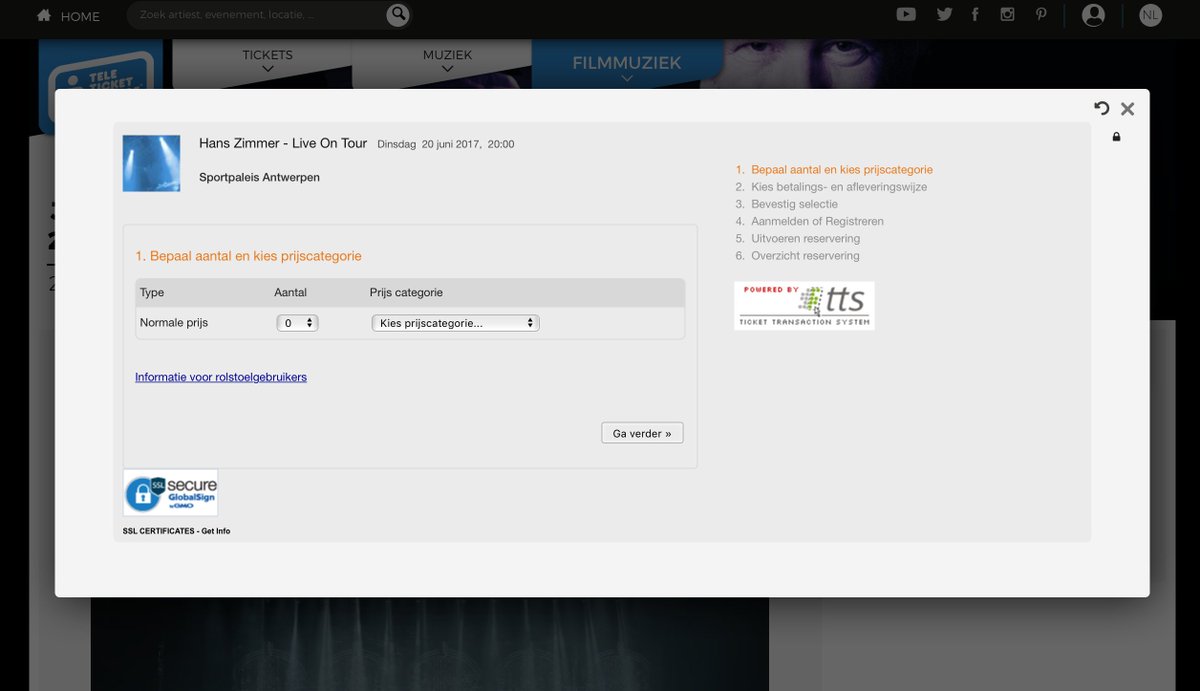The image size is (1200, 691).
Task: Open Informatie voor rolstoelgebruikers link
Action: [221, 377]
